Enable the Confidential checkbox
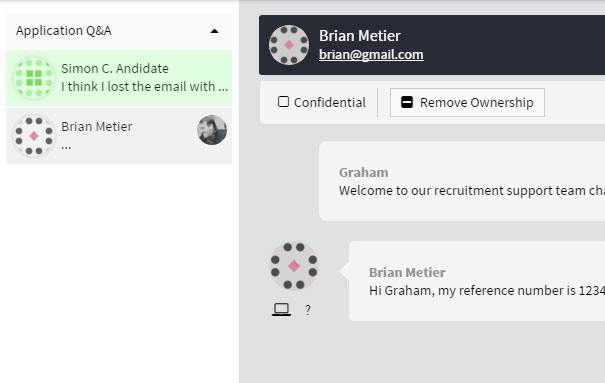This screenshot has height=383, width=605. [x=283, y=102]
